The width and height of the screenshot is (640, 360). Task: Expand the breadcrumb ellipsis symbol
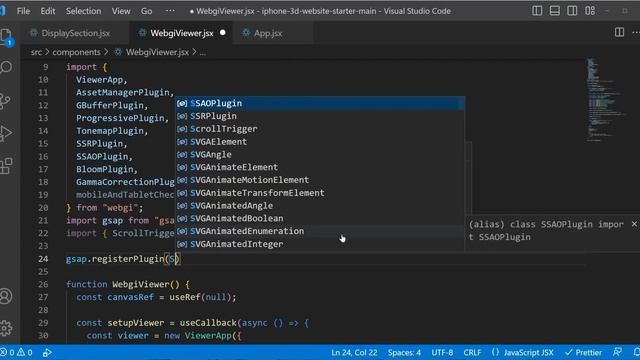(x=203, y=52)
